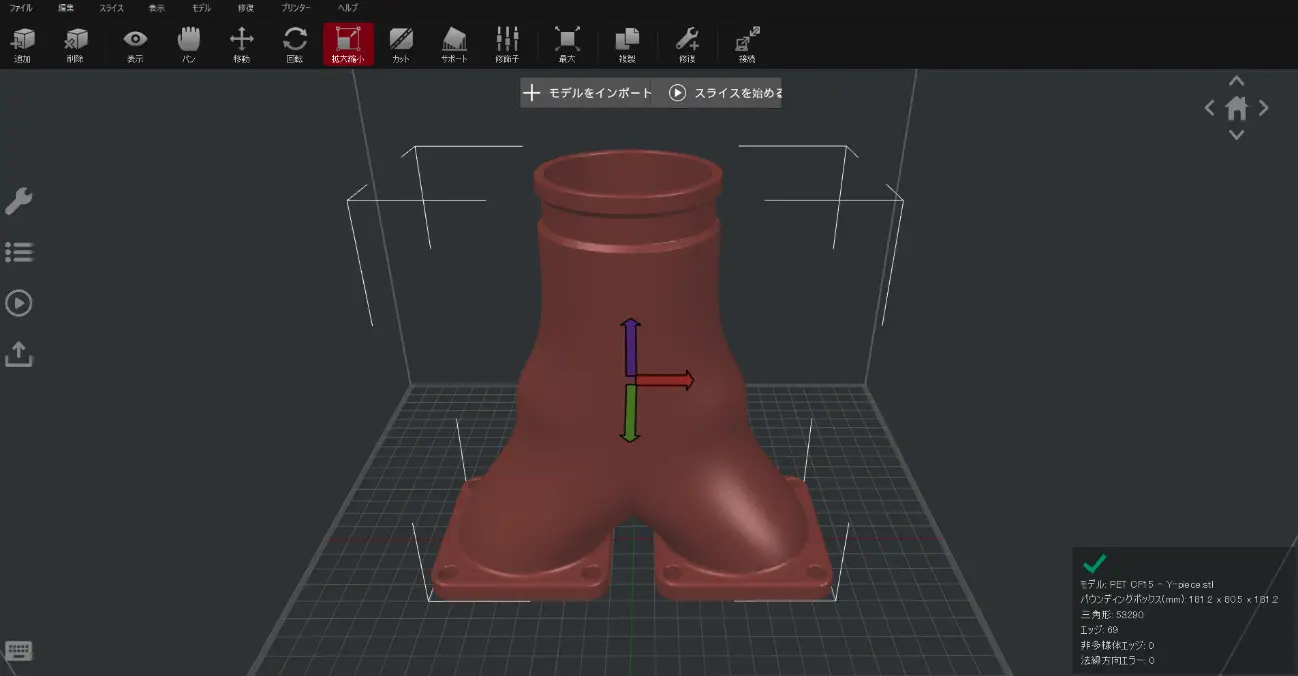
Task: Open the サポート (Support) tool
Action: pyautogui.click(x=454, y=43)
